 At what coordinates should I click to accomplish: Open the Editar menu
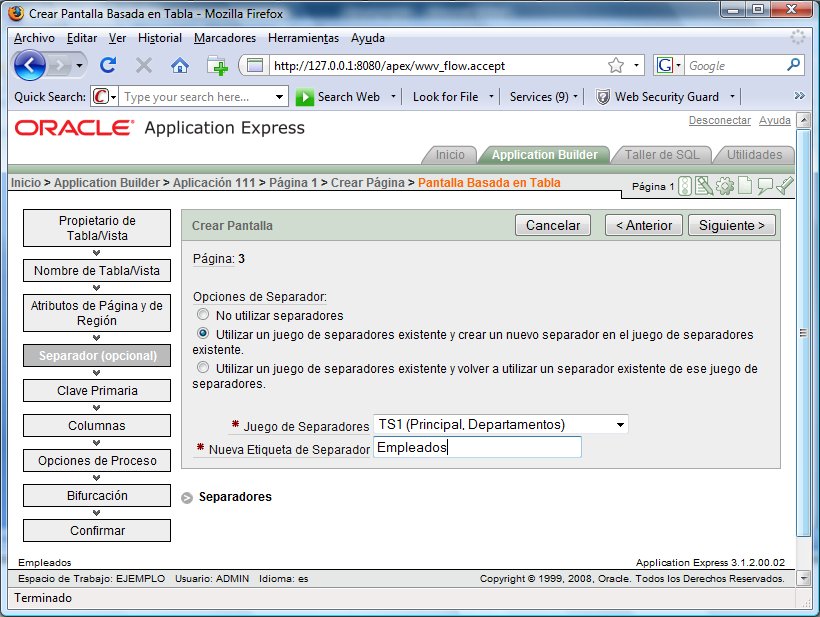click(x=82, y=38)
